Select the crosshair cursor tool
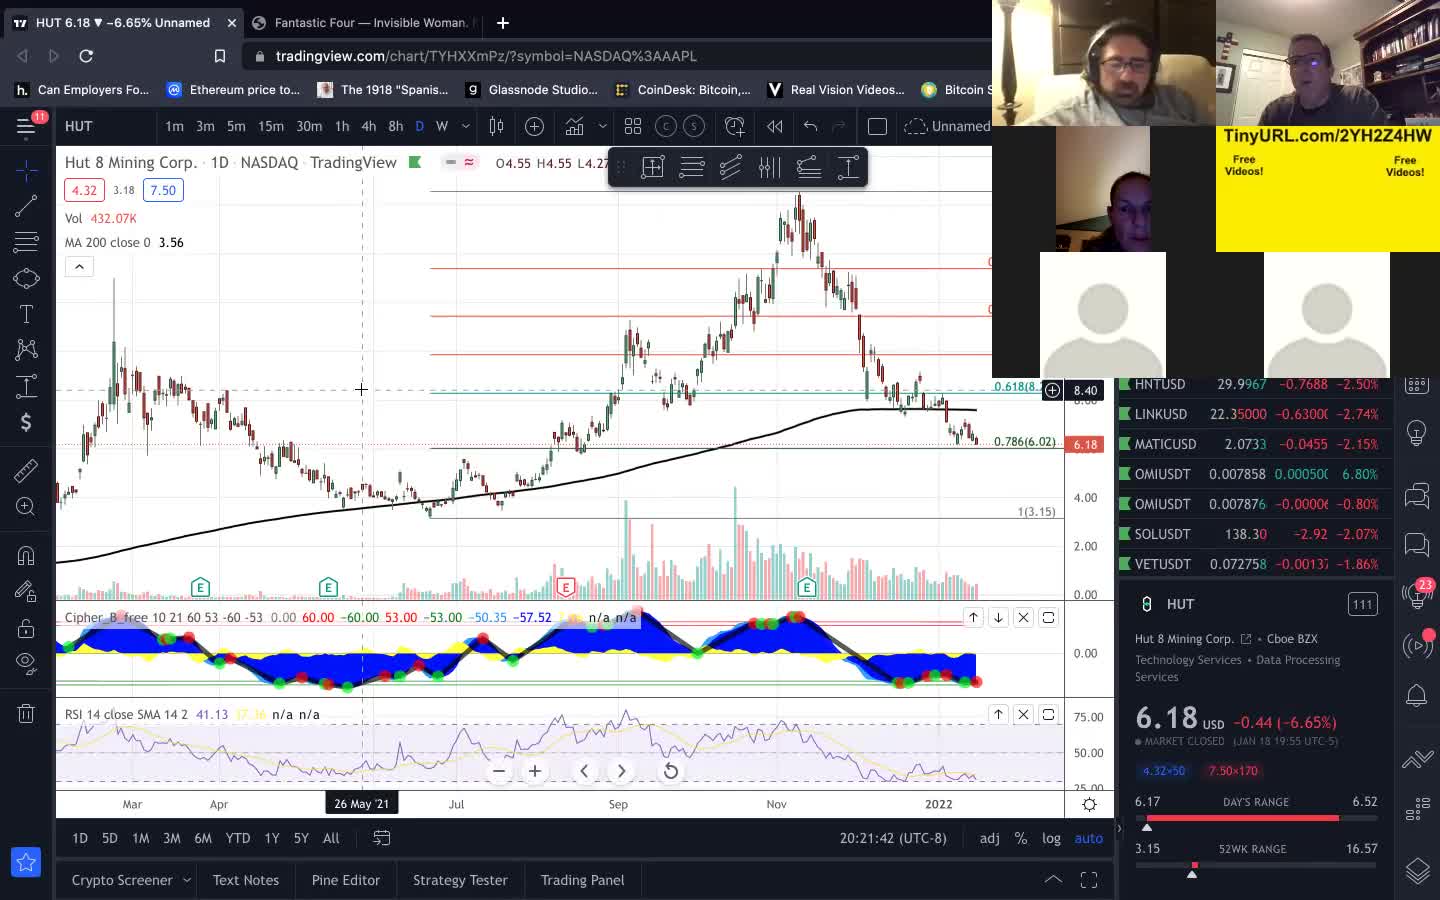Image resolution: width=1440 pixels, height=900 pixels. click(x=26, y=170)
